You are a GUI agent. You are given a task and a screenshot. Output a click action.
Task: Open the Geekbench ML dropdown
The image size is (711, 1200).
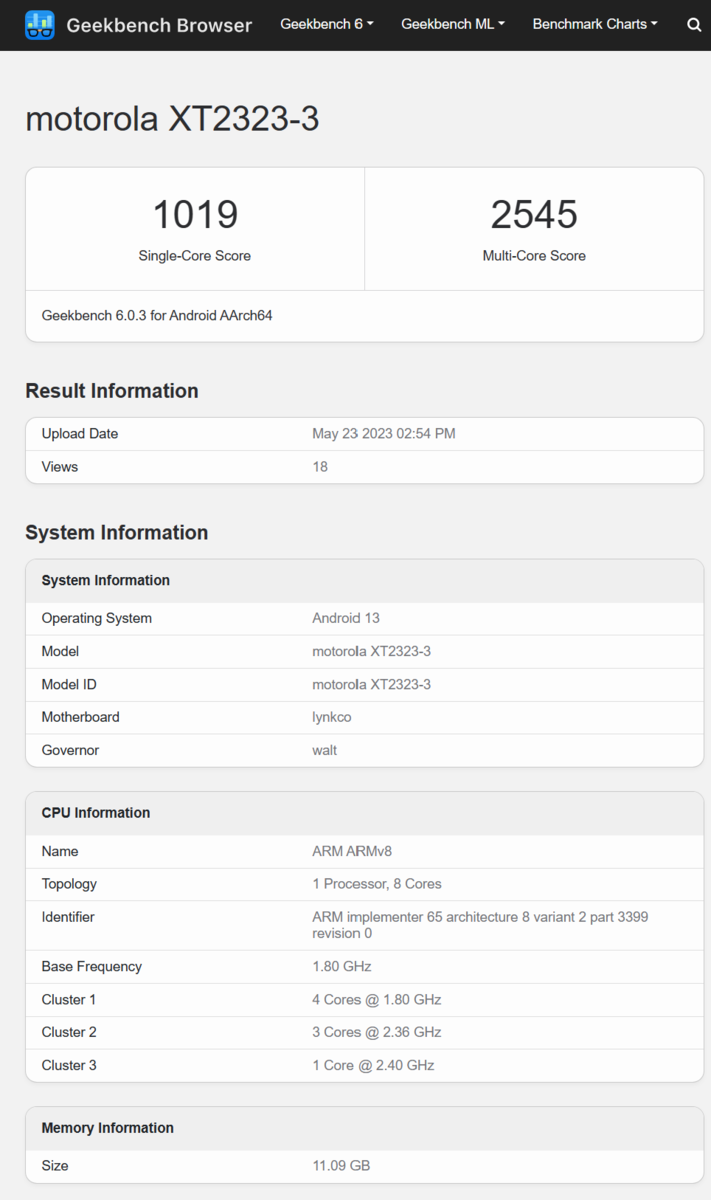(453, 24)
